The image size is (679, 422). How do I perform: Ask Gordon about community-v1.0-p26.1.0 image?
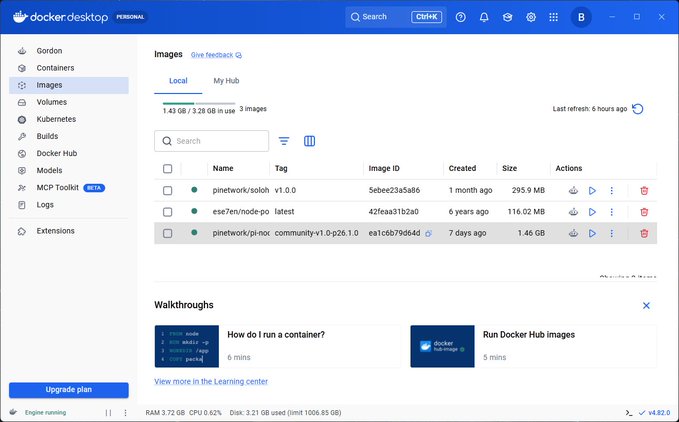573,233
